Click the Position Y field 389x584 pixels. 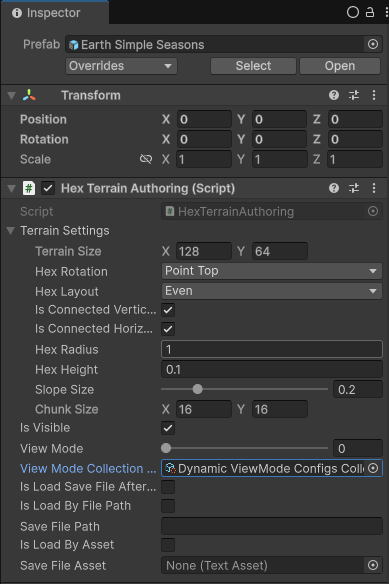click(x=279, y=120)
